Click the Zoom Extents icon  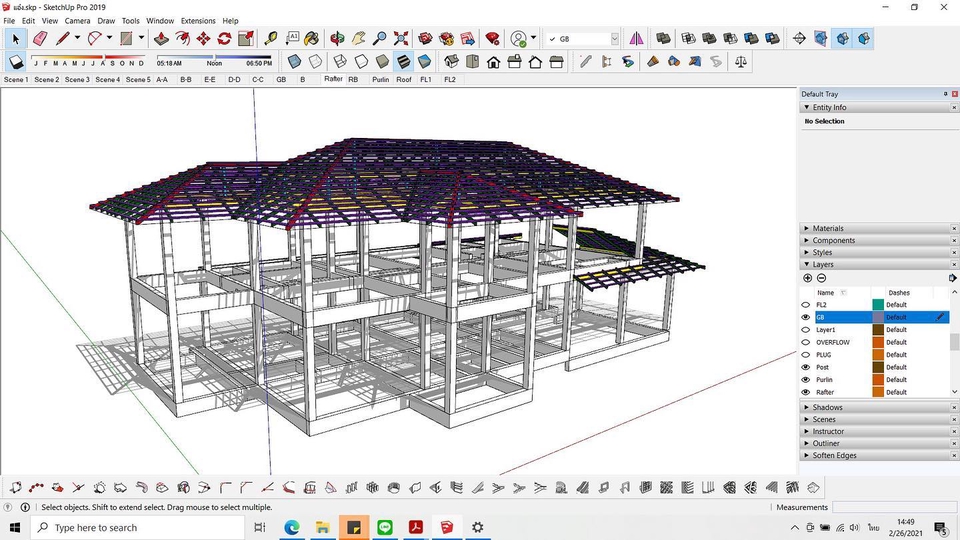tap(401, 39)
